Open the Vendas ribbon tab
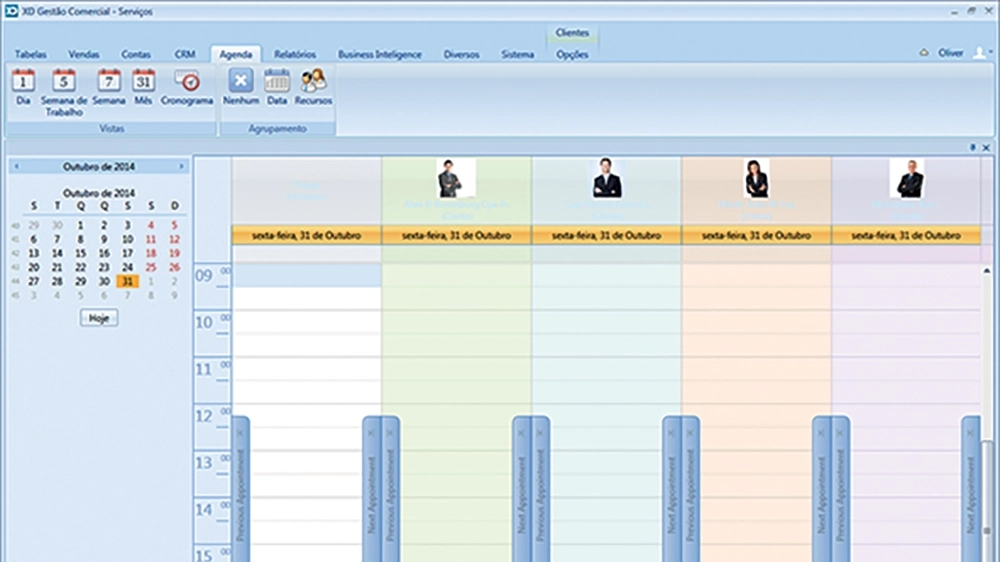 [x=84, y=55]
